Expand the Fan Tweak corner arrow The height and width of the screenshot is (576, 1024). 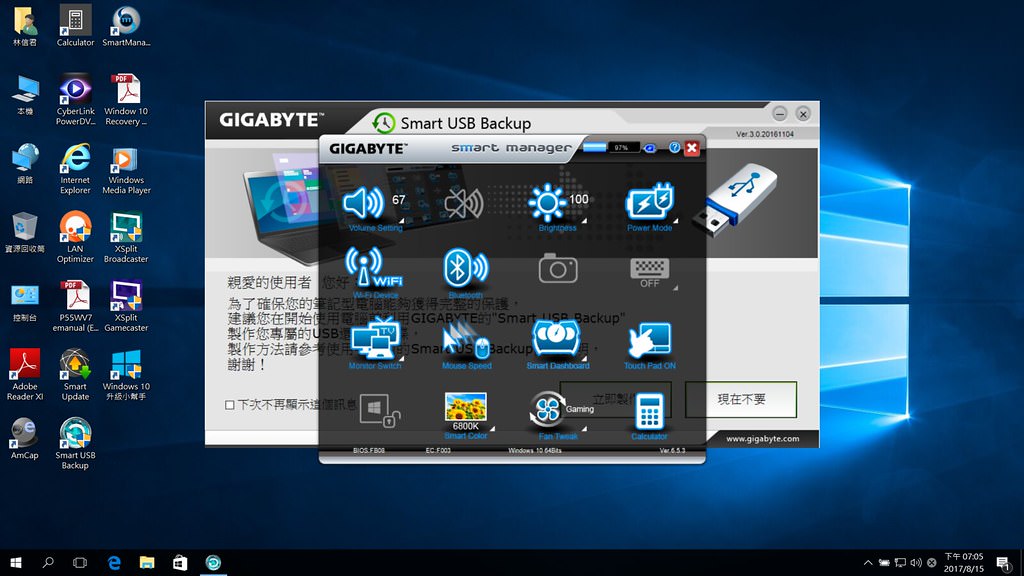click(584, 429)
